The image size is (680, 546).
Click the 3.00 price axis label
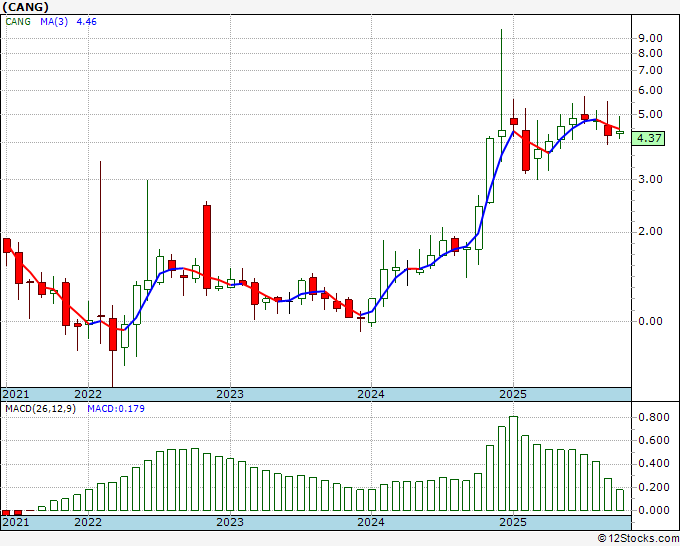[x=651, y=179]
